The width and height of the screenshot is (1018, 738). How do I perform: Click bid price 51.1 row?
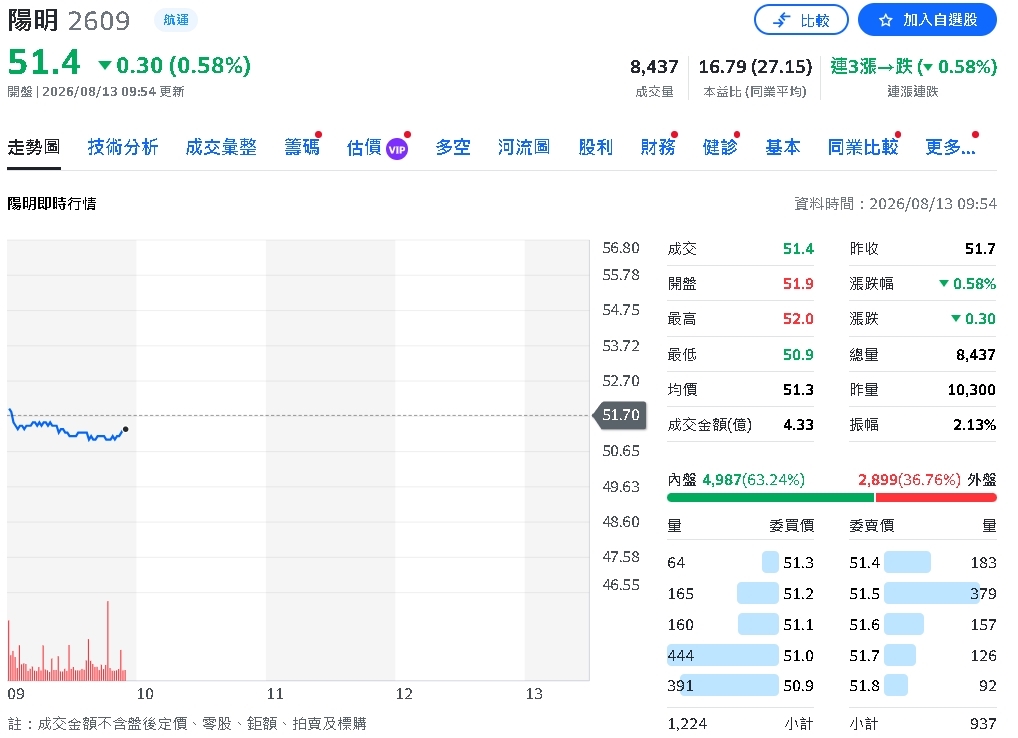coord(740,624)
